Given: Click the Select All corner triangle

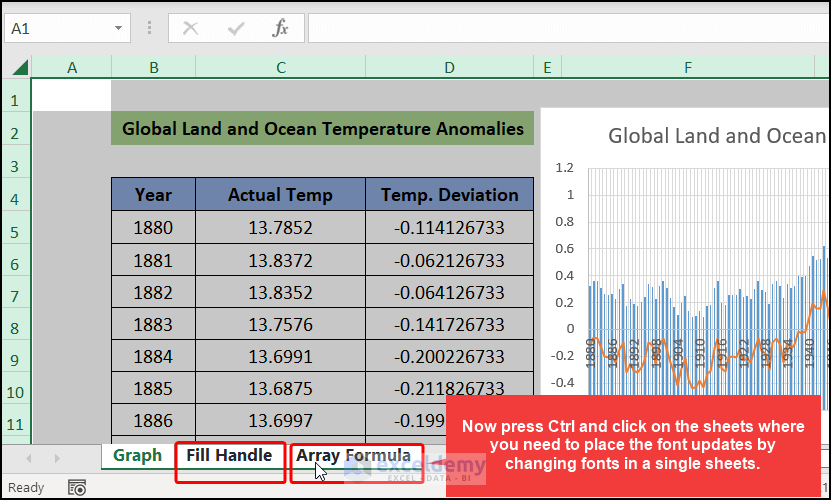Looking at the screenshot, I should (x=20, y=67).
